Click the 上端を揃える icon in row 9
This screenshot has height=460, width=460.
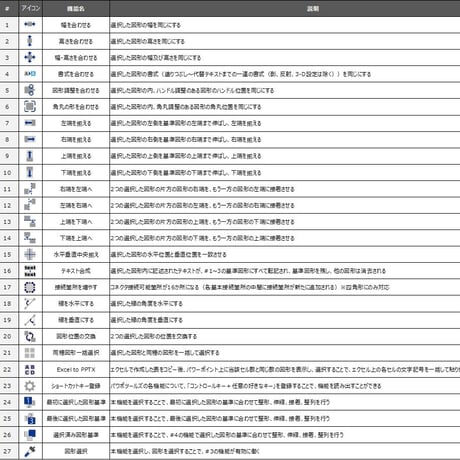pos(30,156)
